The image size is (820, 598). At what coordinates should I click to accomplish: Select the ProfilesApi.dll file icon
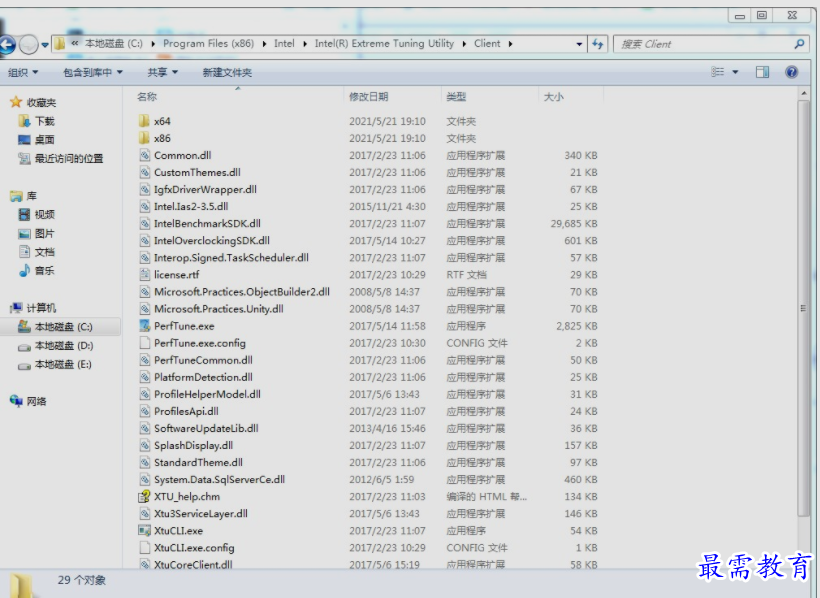tap(145, 411)
